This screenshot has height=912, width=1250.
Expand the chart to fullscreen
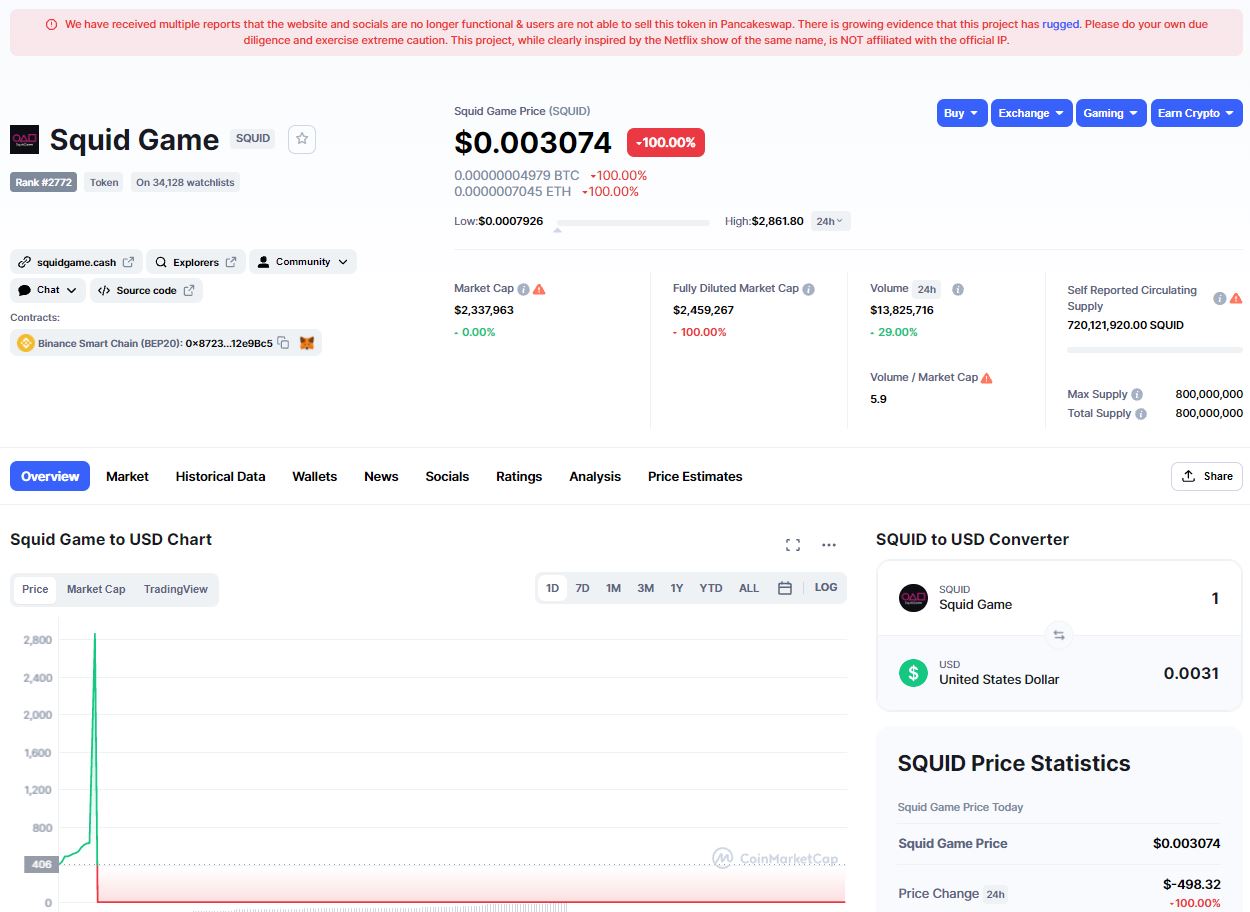792,544
